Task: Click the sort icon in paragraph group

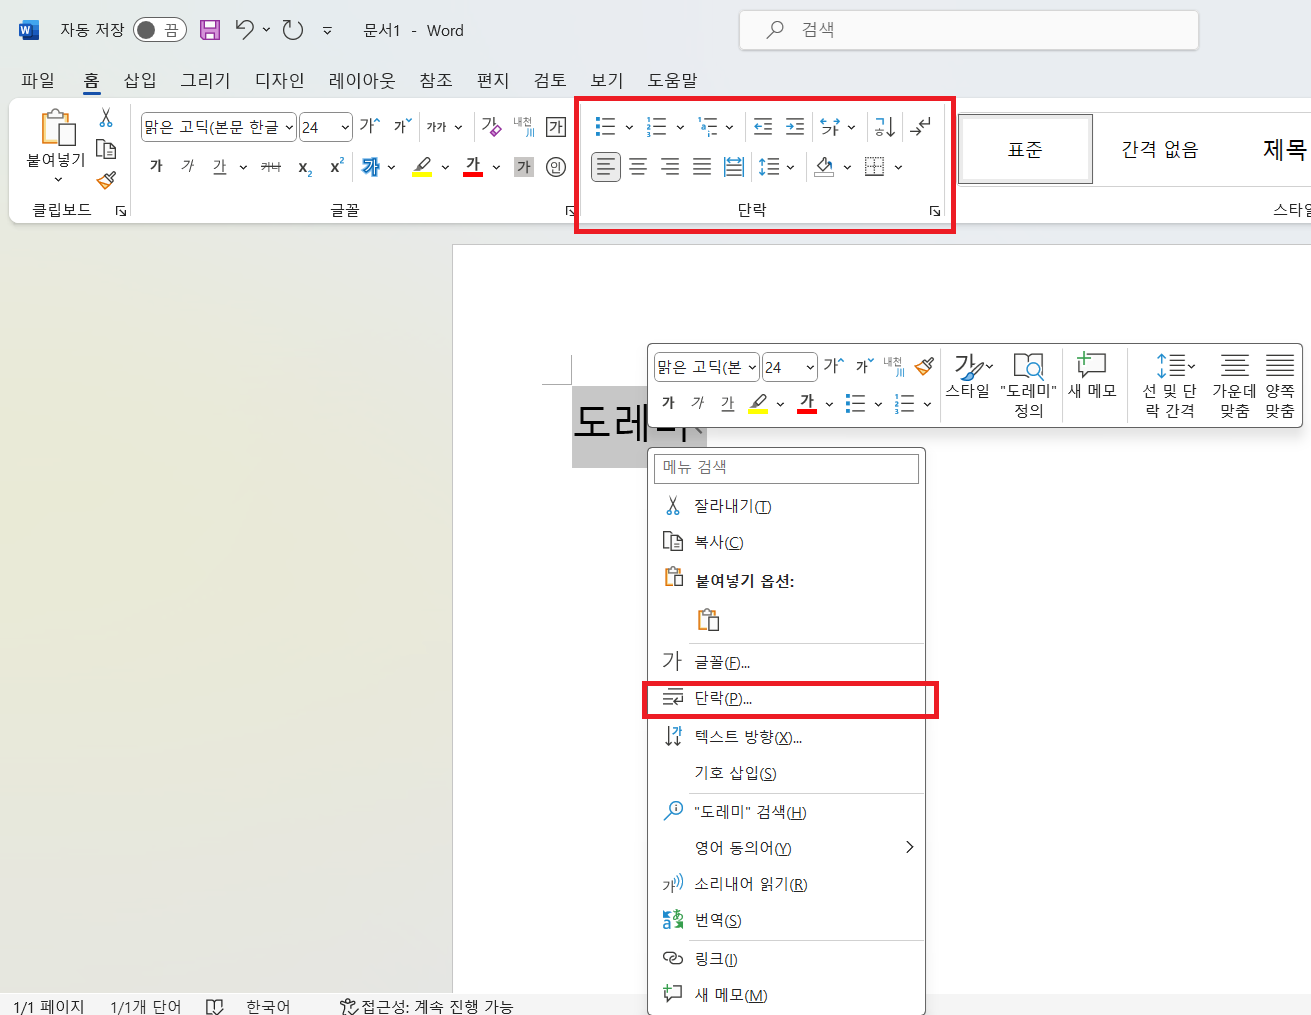Action: pyautogui.click(x=885, y=127)
